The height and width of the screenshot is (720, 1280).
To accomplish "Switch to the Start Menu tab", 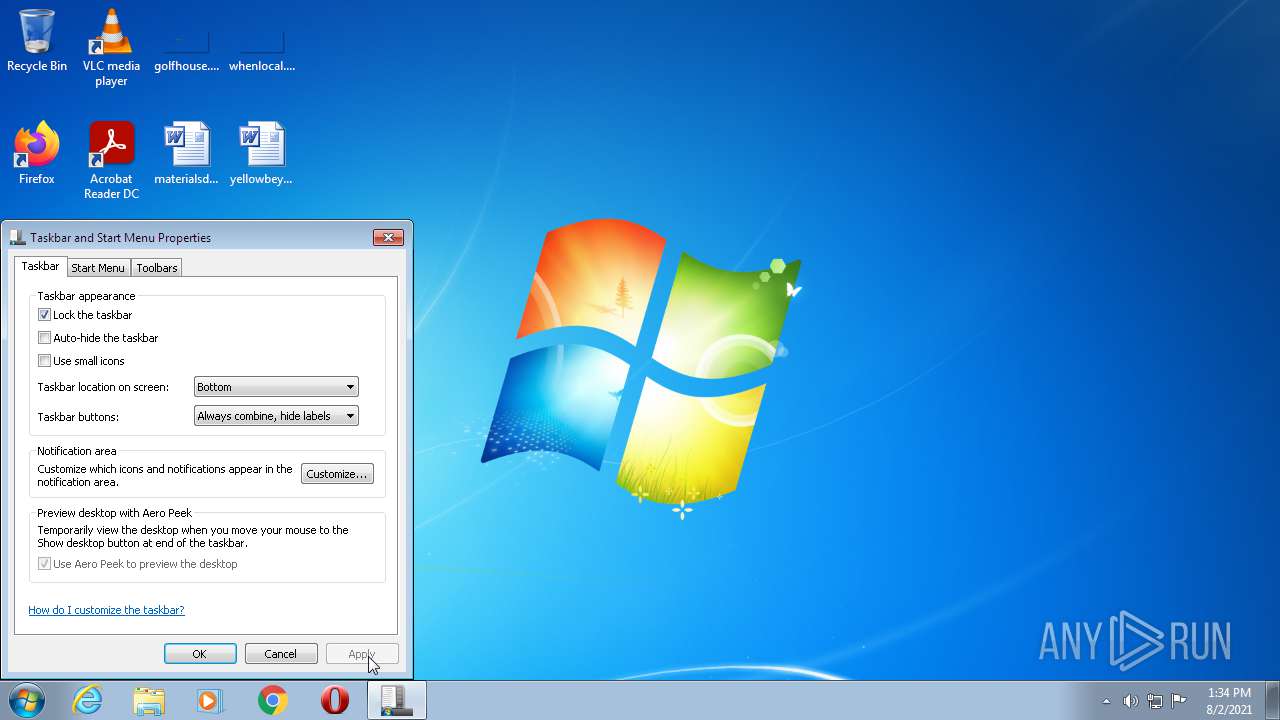I will click(x=98, y=268).
